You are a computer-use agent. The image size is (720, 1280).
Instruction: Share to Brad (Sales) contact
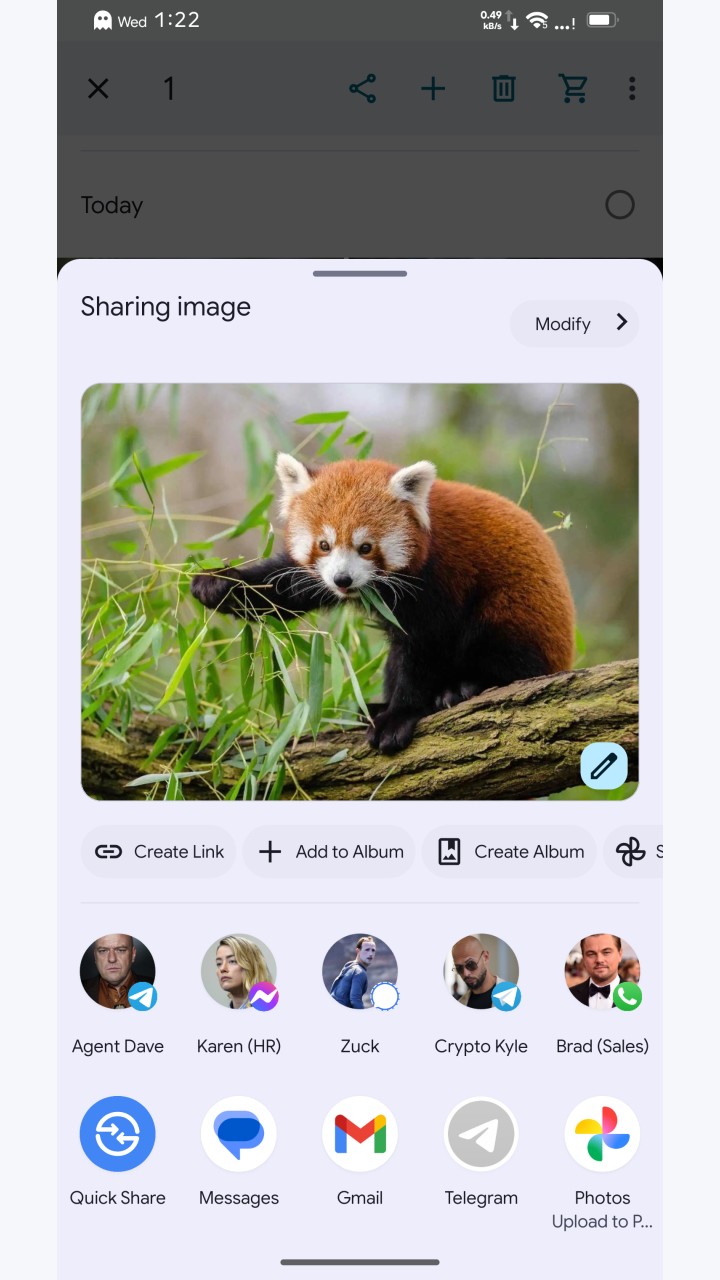tap(602, 994)
